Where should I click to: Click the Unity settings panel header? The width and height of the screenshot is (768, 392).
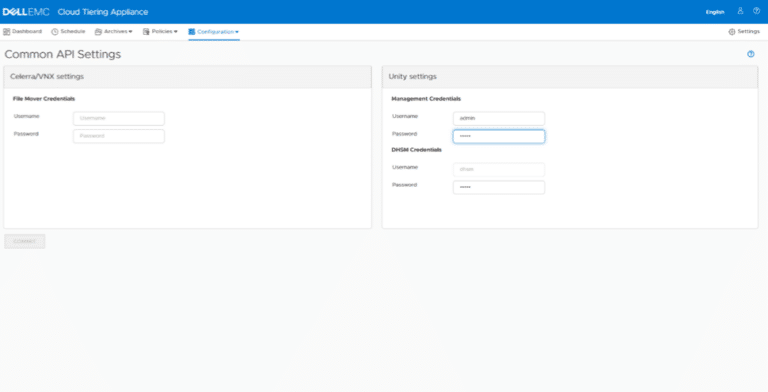(x=570, y=76)
